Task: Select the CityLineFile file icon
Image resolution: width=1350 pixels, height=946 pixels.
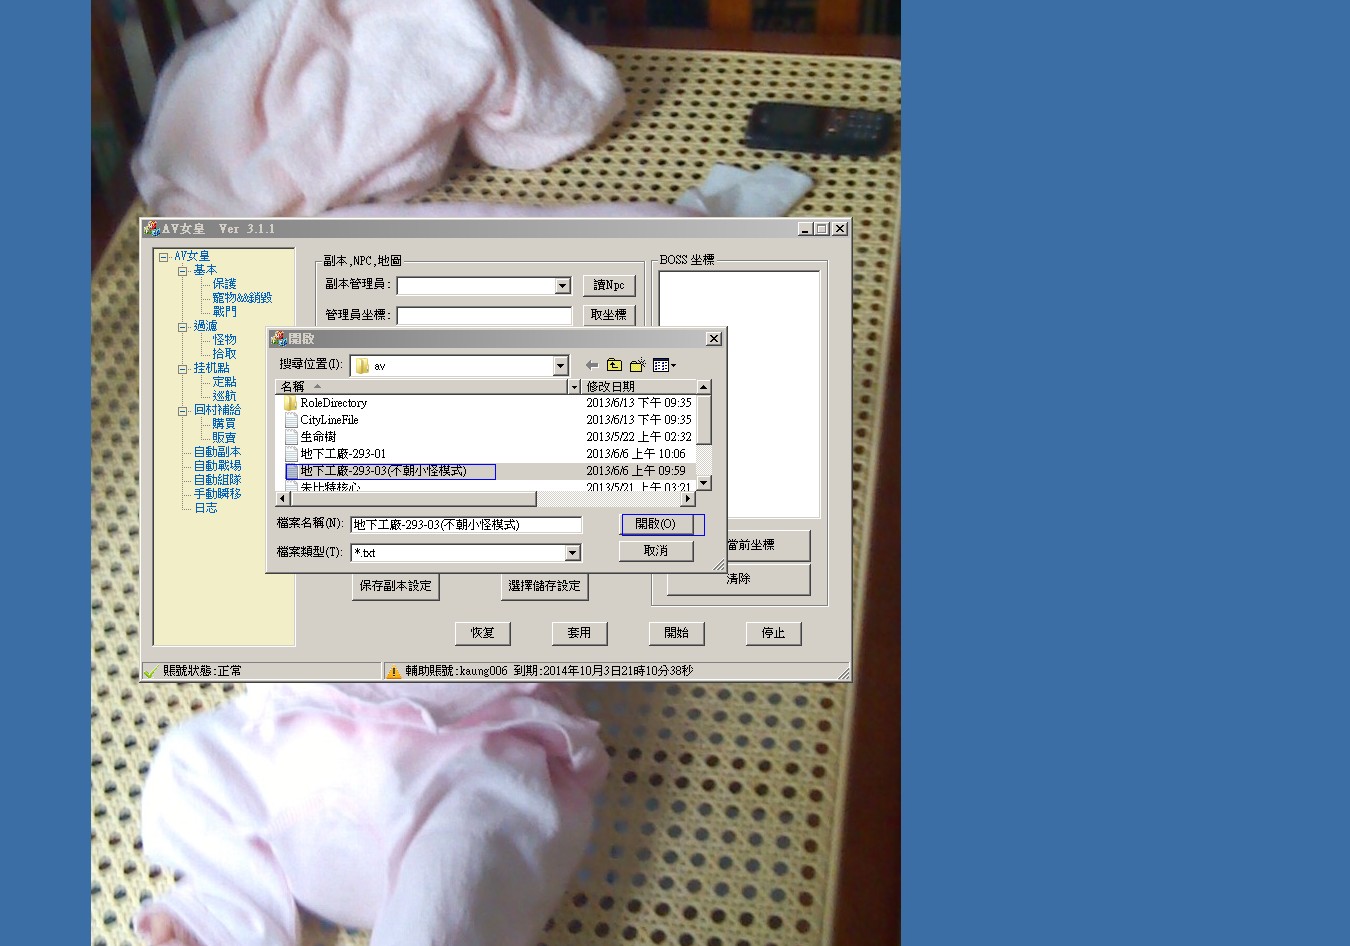Action: coord(291,420)
